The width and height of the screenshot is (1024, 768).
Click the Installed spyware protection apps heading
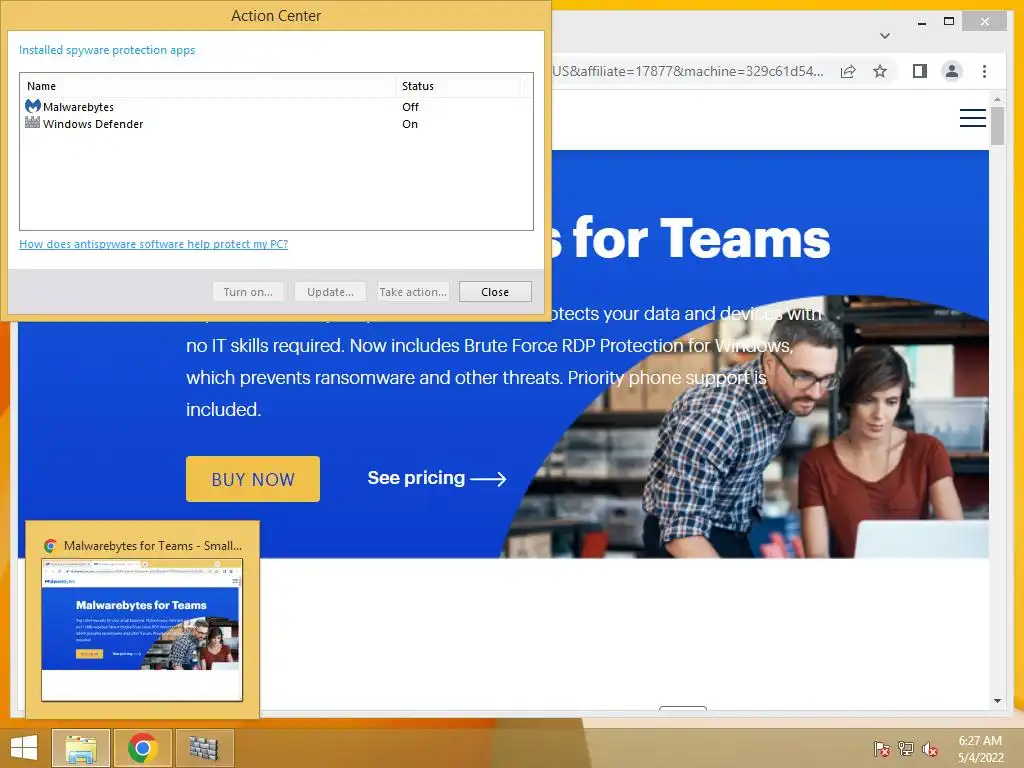coord(107,50)
